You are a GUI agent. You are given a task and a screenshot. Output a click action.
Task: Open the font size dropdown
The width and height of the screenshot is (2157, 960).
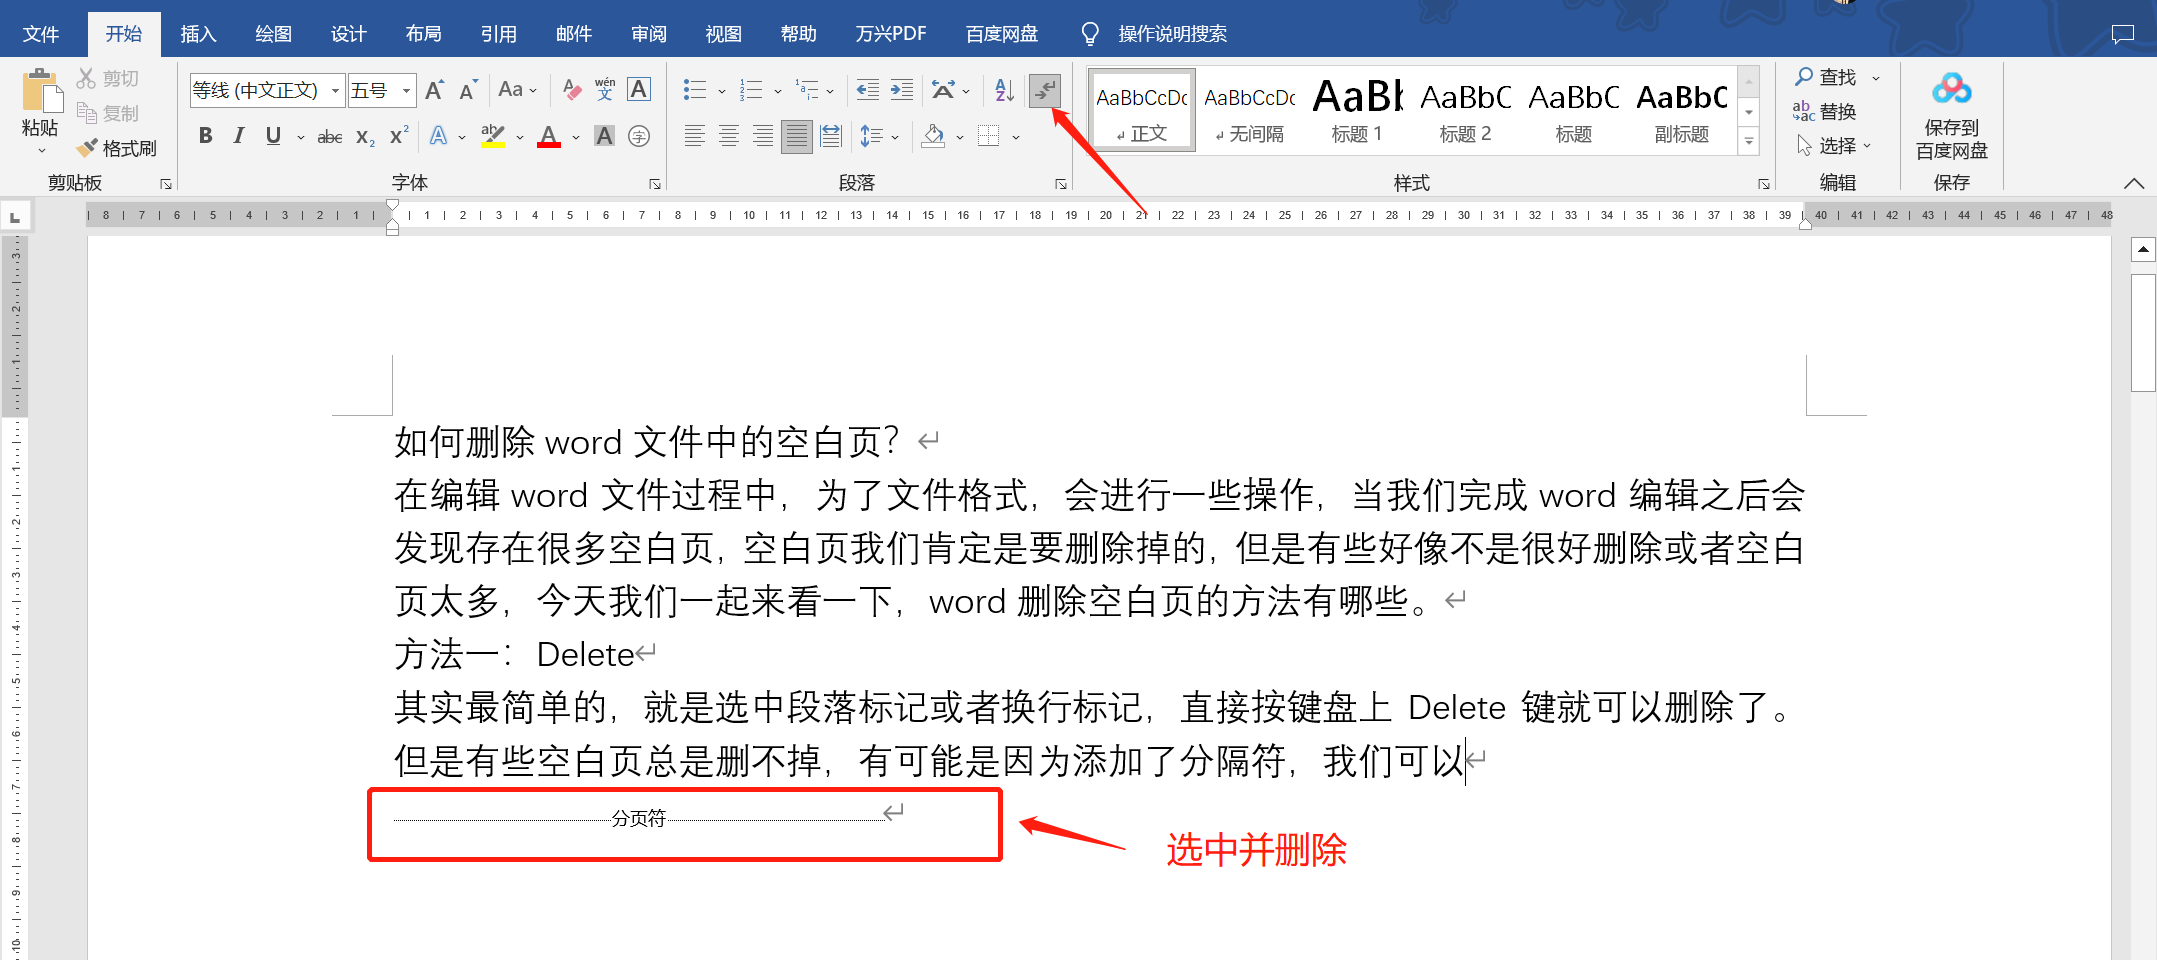pos(404,89)
